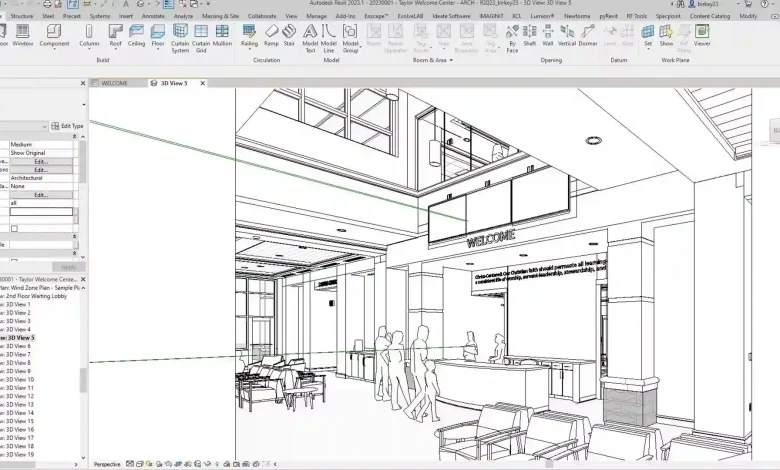This screenshot has height=470, width=780.
Task: Click the Edit button below the None row
Action: point(41,195)
